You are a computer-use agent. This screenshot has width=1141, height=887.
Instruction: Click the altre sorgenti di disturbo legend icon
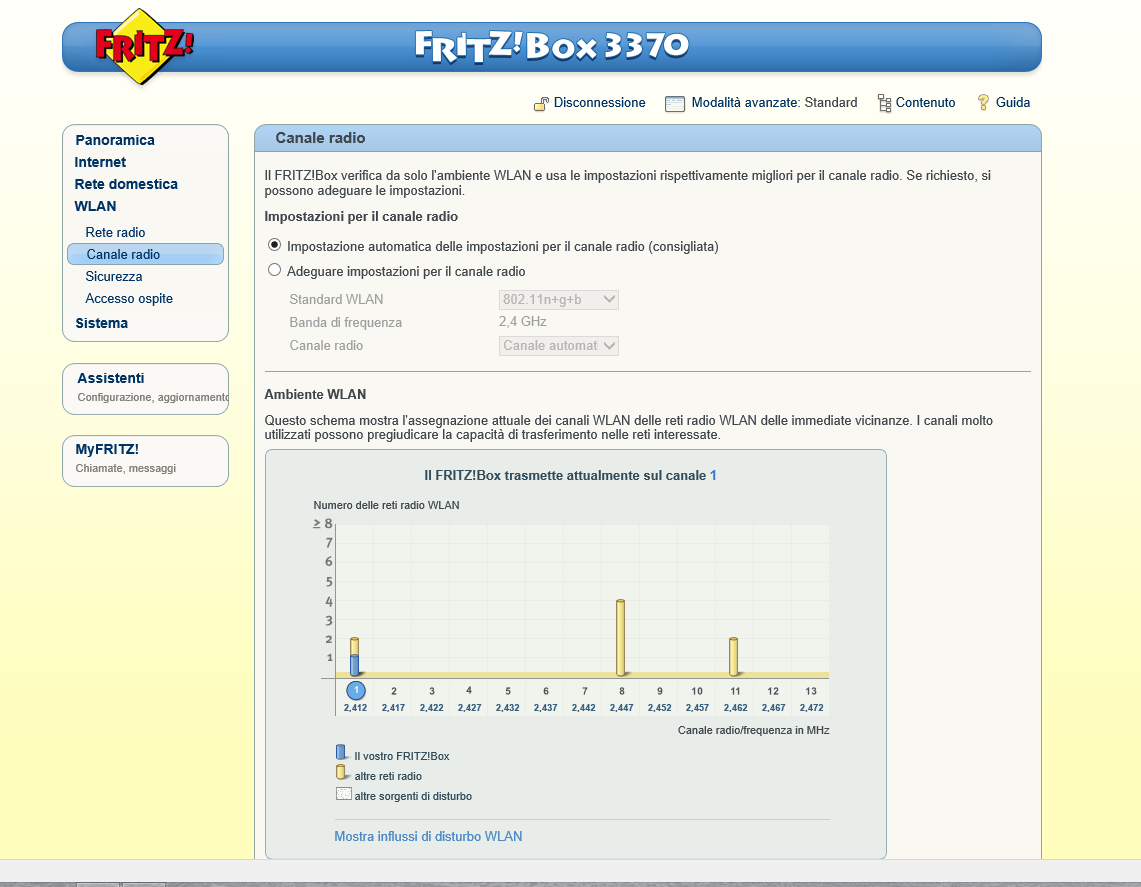point(343,794)
